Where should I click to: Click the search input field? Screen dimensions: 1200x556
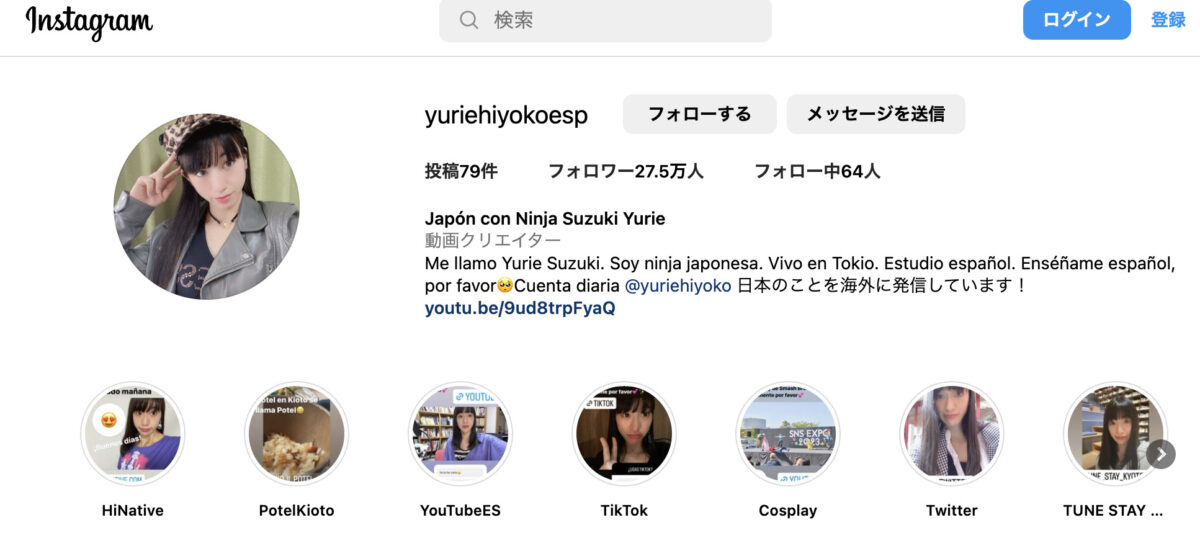[620, 20]
